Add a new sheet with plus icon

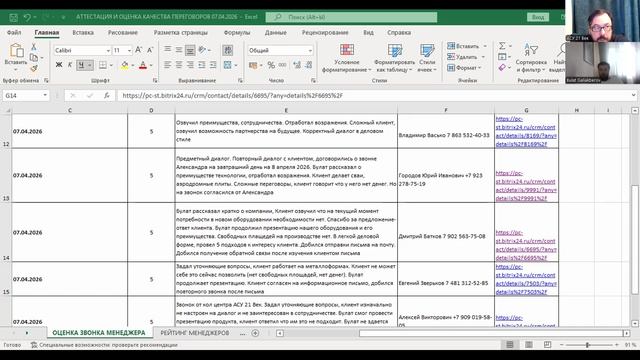pos(255,333)
